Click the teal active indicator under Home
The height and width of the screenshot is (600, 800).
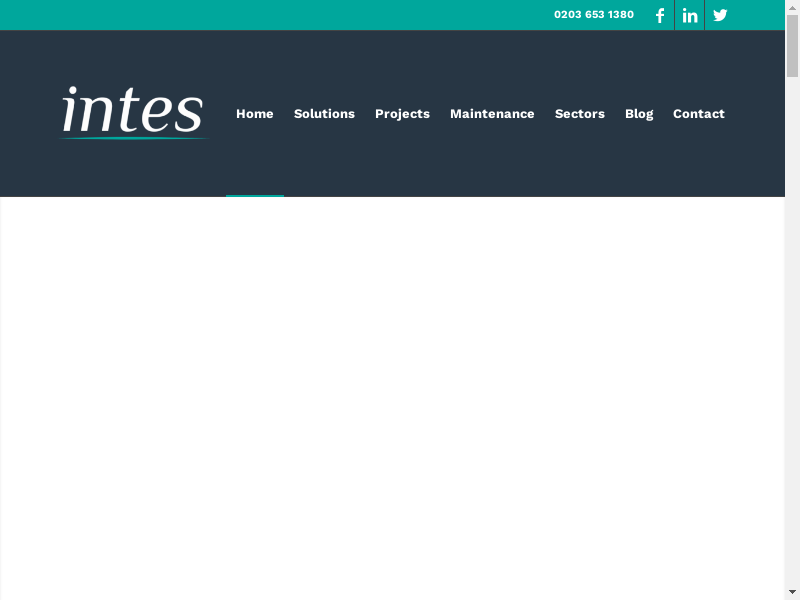(255, 196)
